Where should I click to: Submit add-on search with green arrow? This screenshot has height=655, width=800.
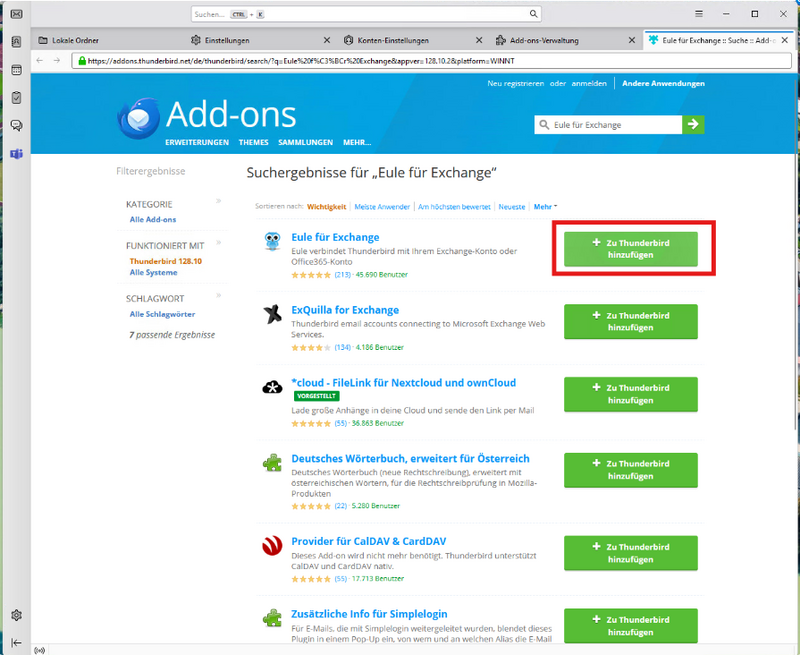[693, 124]
